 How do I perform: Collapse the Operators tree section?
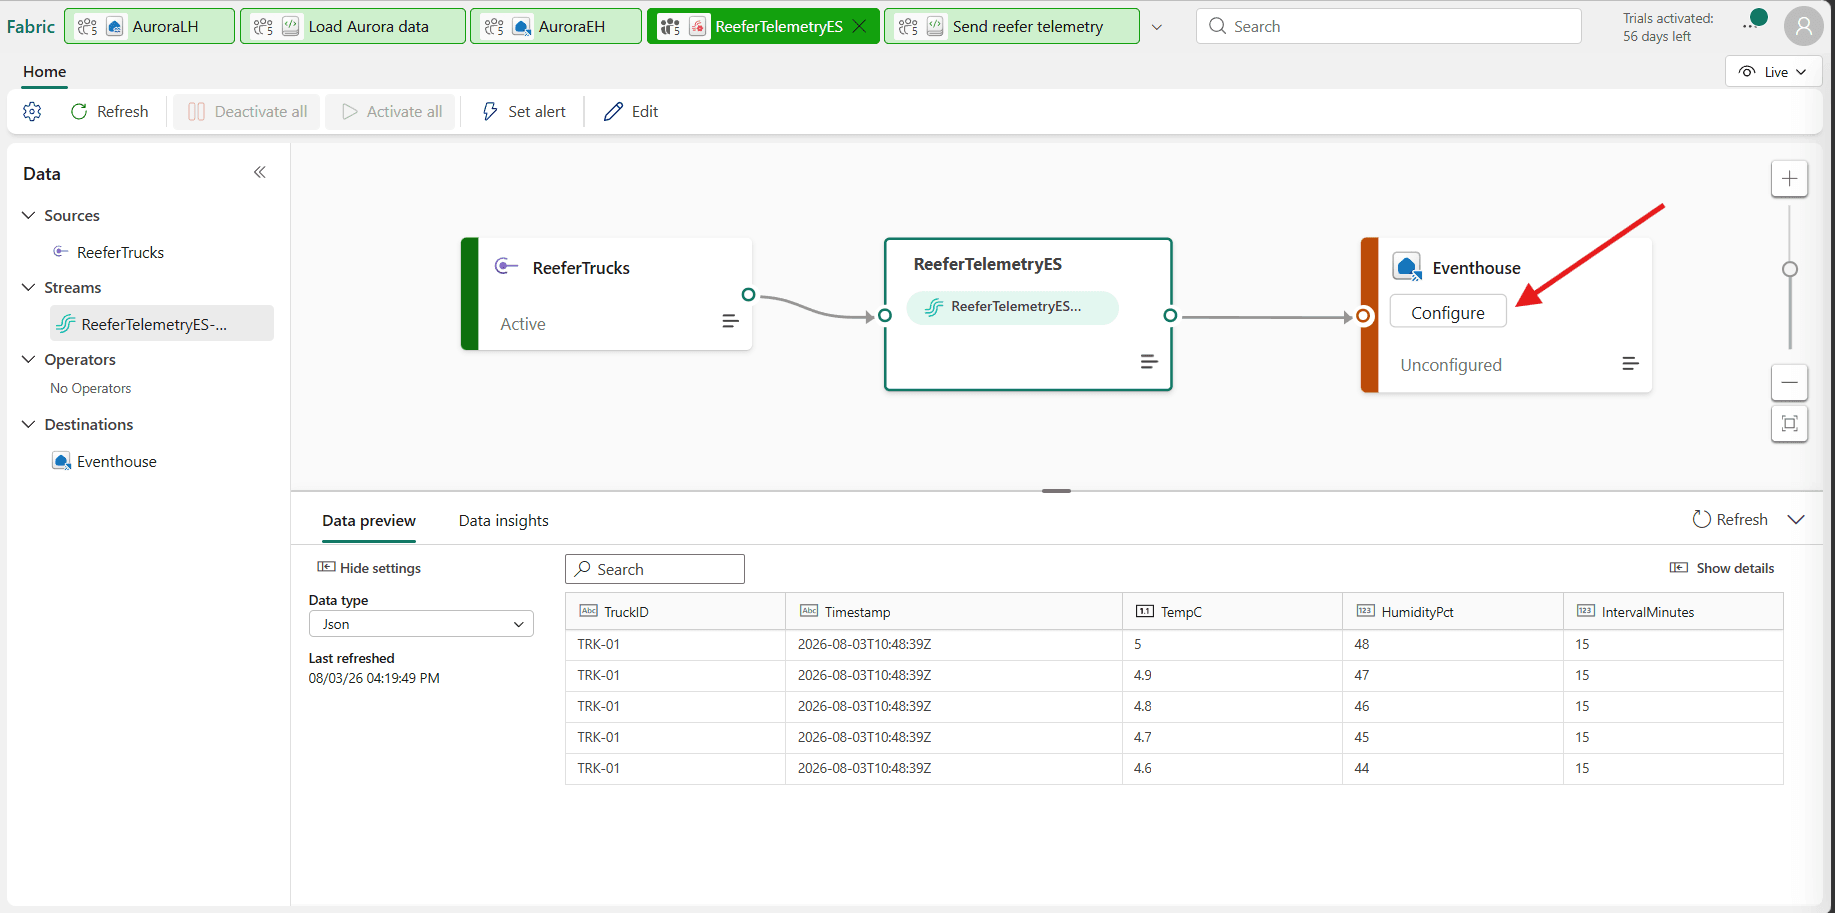pyautogui.click(x=29, y=359)
